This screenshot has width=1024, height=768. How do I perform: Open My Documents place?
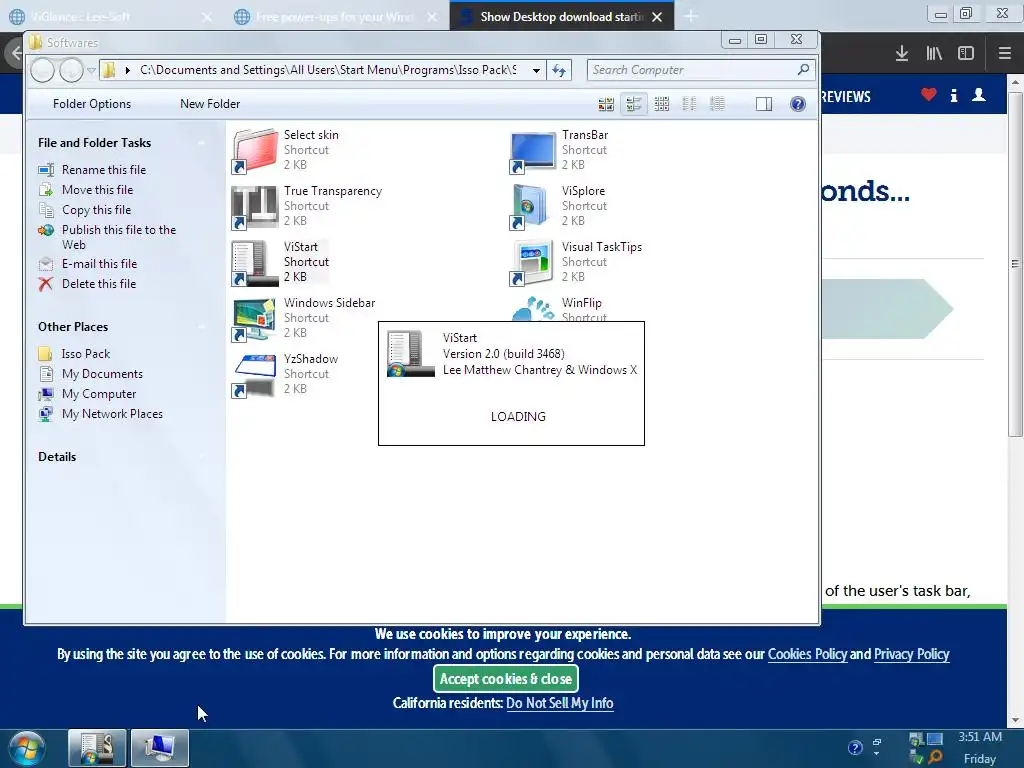coord(103,374)
